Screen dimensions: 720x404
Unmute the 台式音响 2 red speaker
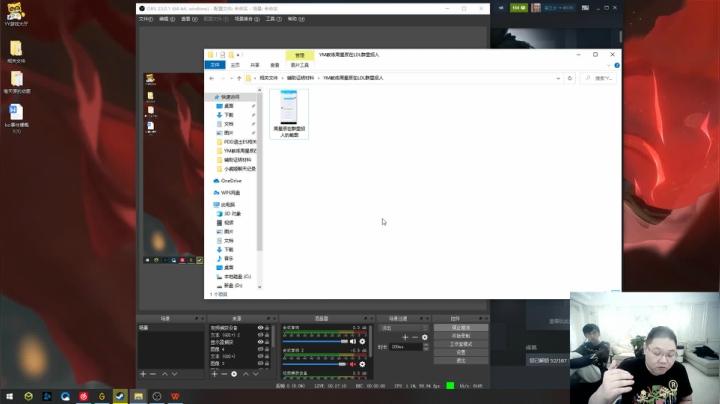[353, 364]
